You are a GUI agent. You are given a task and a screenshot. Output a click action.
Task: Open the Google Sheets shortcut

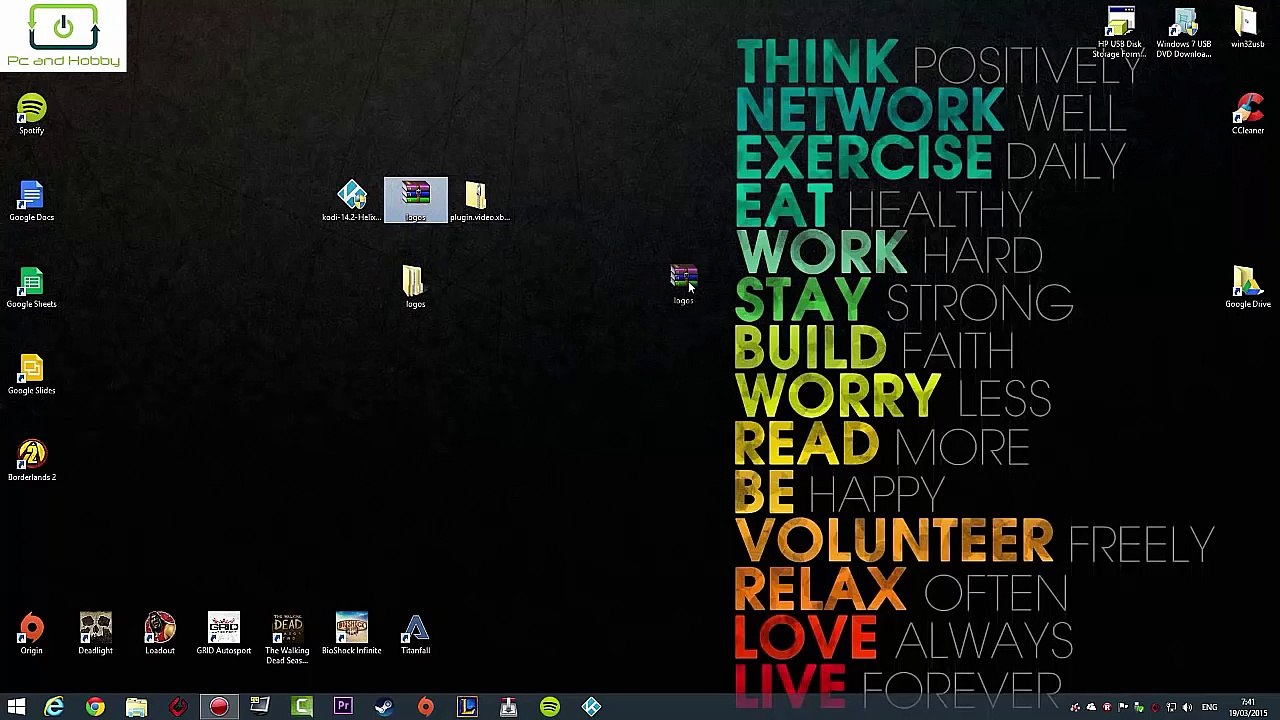[x=31, y=288]
